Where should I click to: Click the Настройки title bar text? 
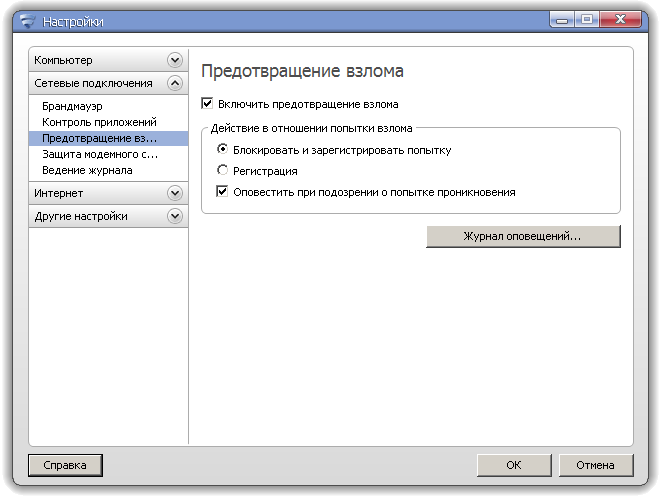pos(73,22)
